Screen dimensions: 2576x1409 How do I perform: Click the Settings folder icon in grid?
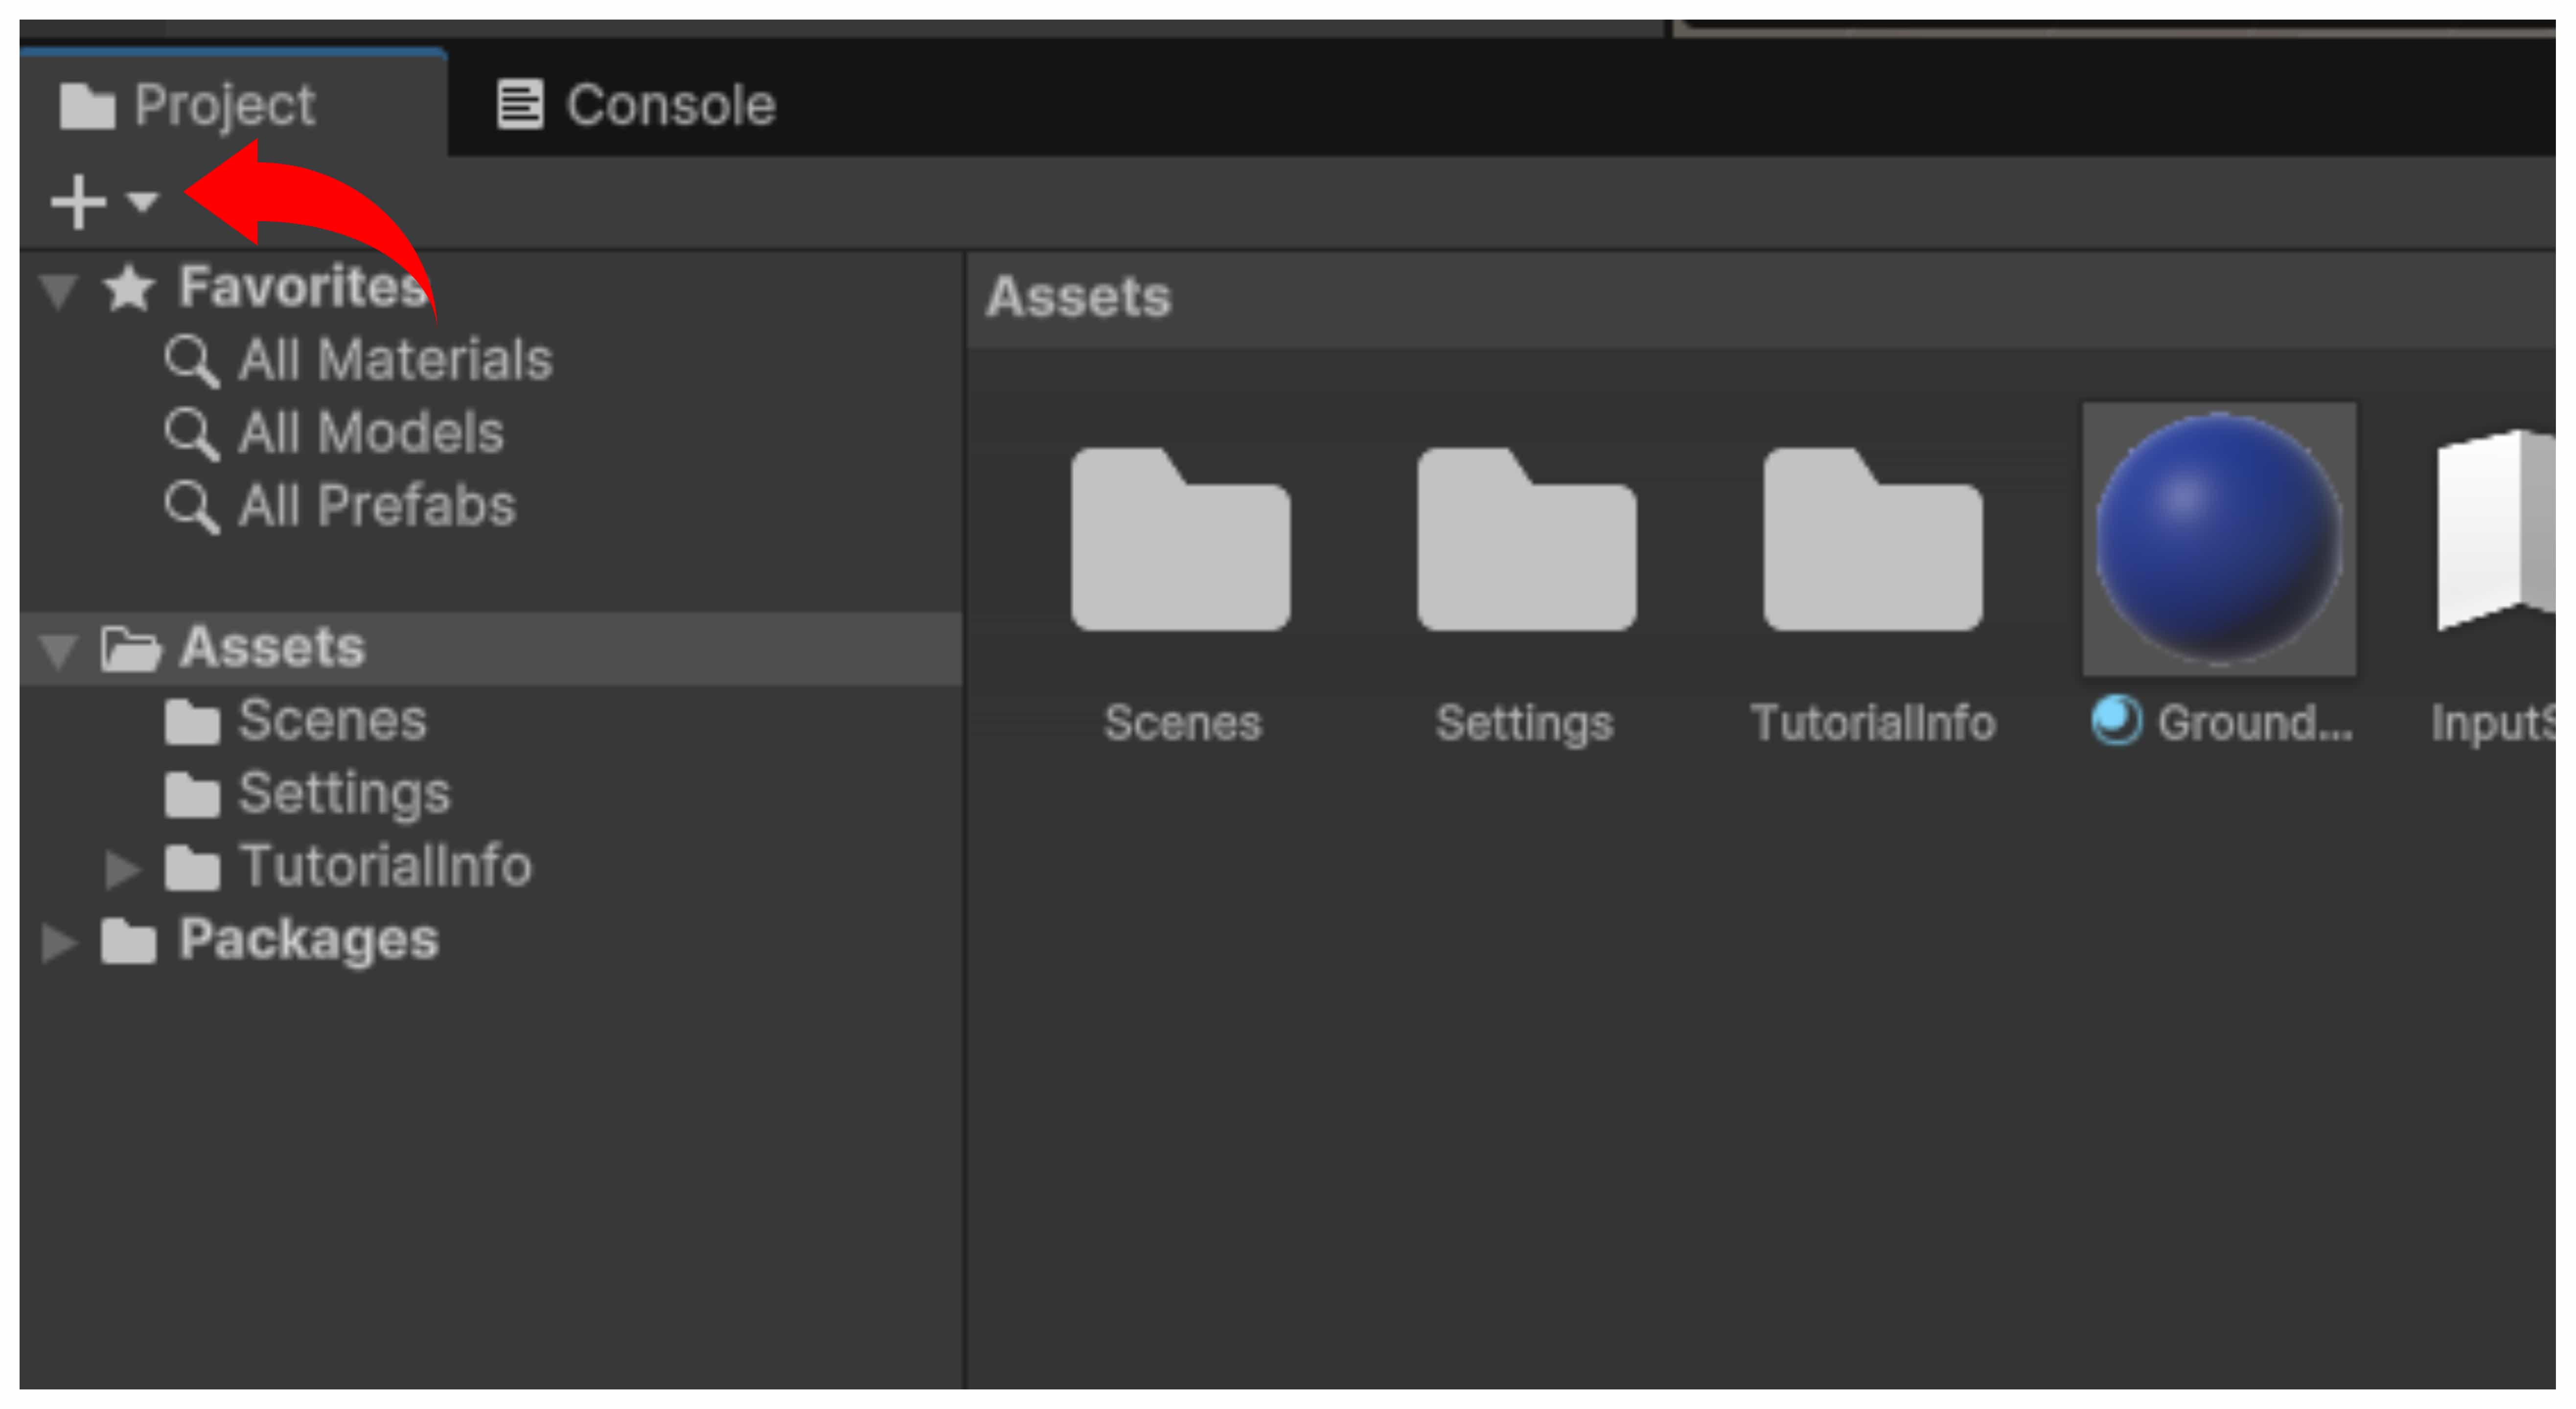[x=1526, y=540]
